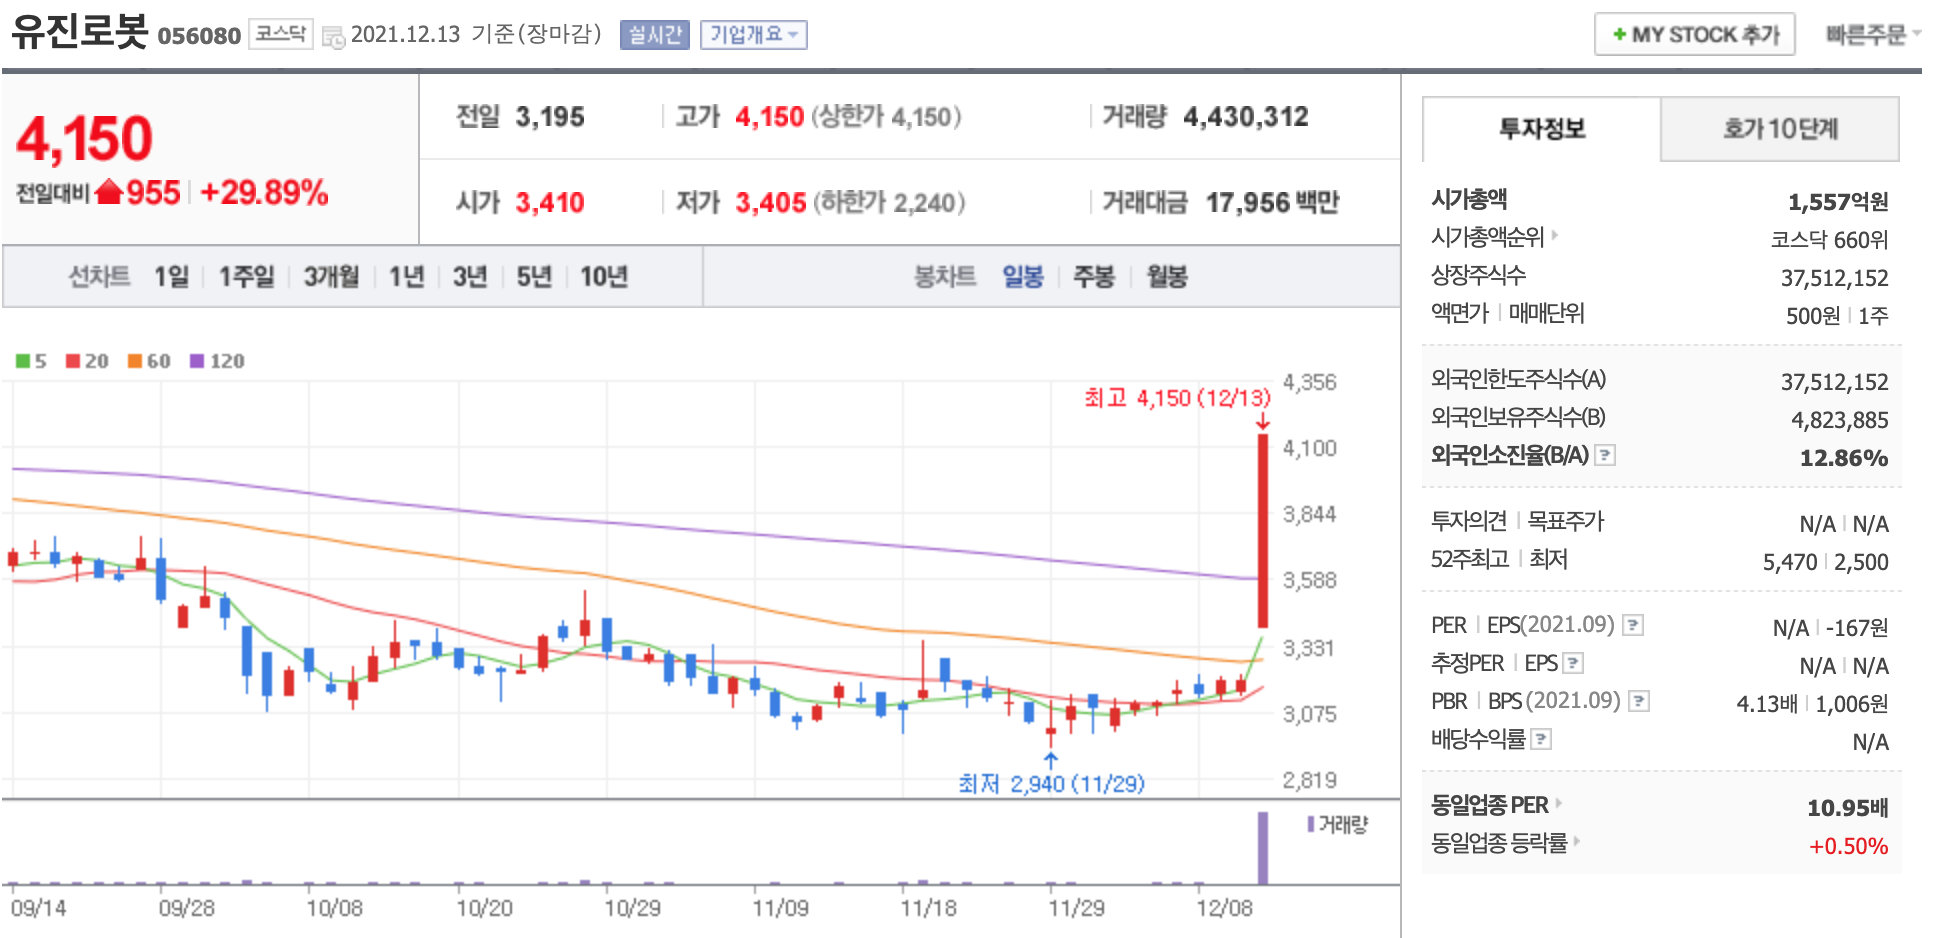
Task: Click the calendar icon beside the date
Action: click(x=333, y=37)
